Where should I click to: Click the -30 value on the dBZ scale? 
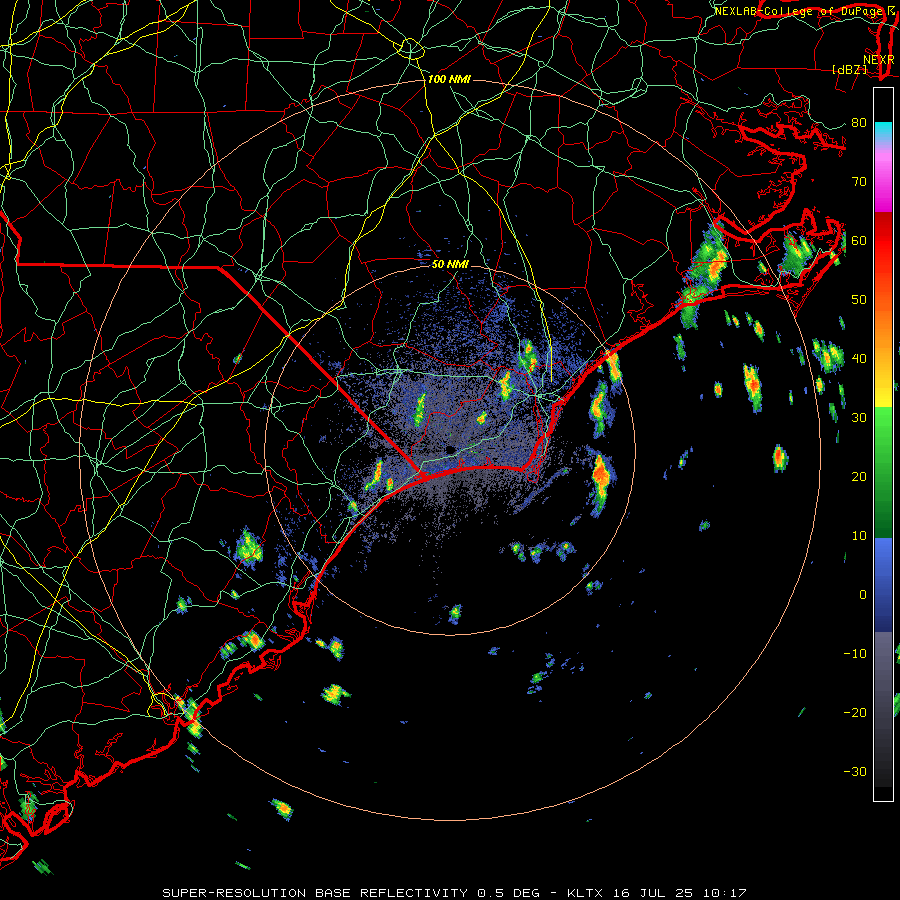coord(855,771)
